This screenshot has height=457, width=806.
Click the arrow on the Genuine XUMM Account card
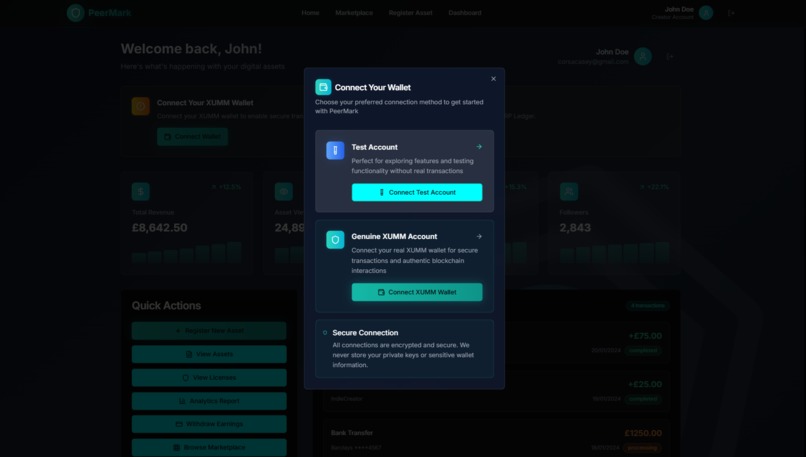point(479,236)
